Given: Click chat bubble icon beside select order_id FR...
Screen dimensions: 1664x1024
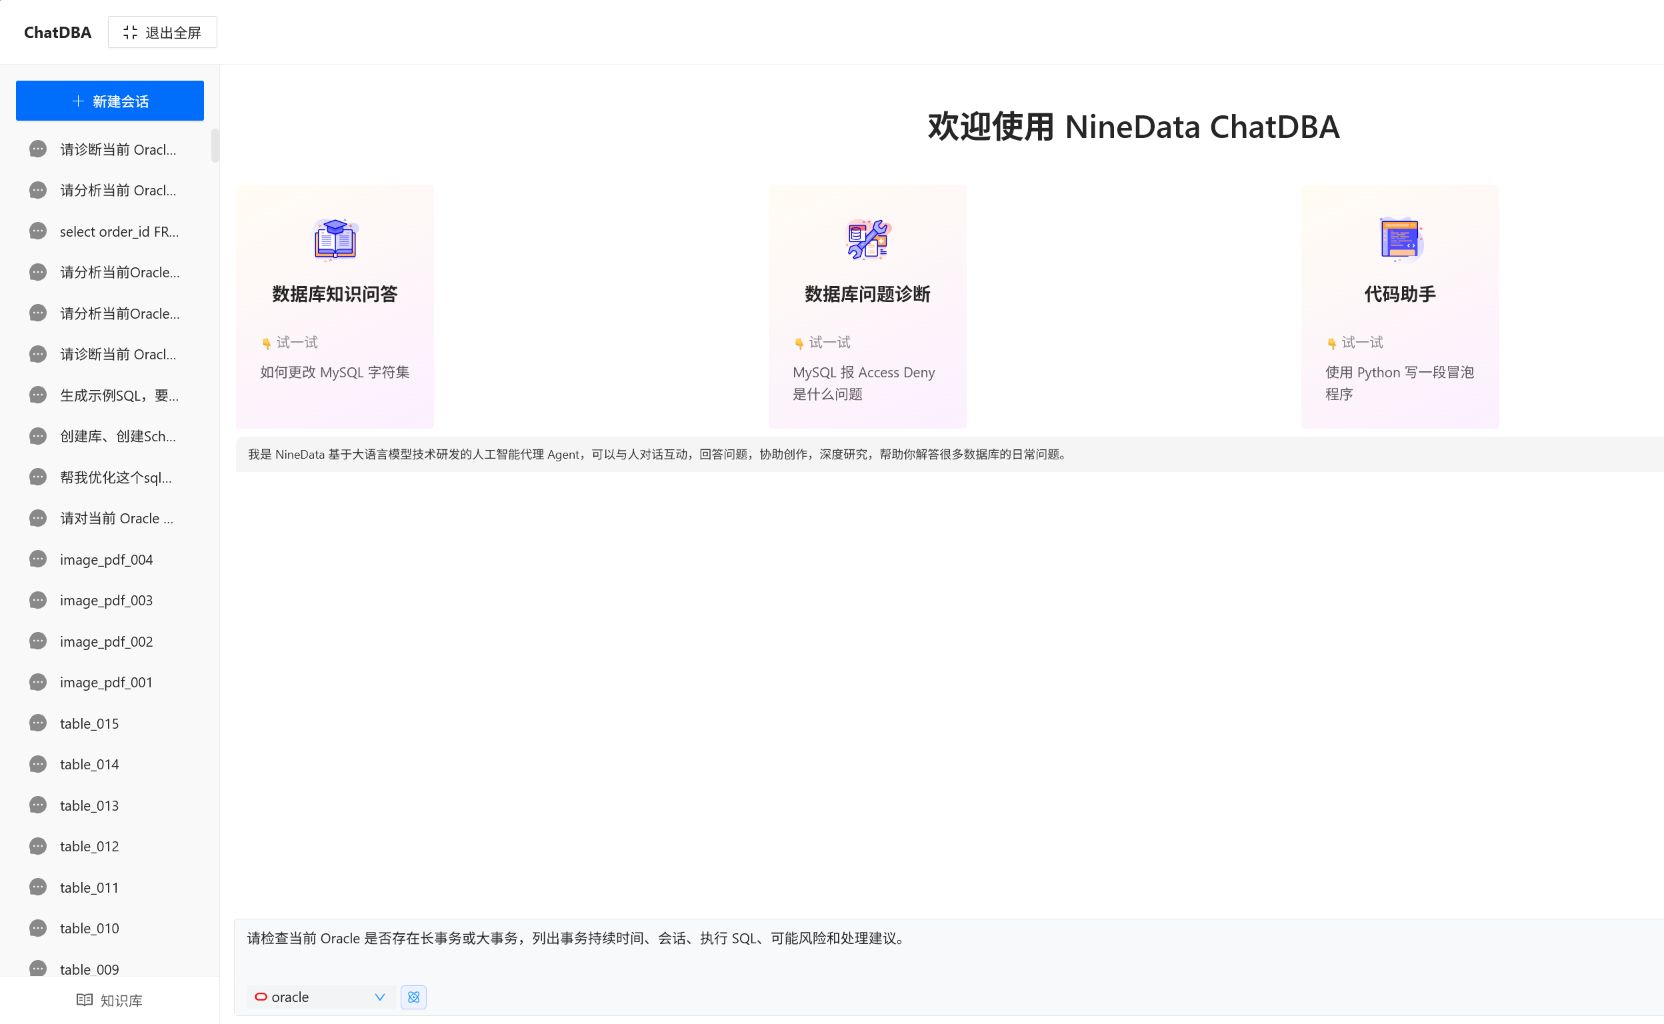Looking at the screenshot, I should click(38, 231).
